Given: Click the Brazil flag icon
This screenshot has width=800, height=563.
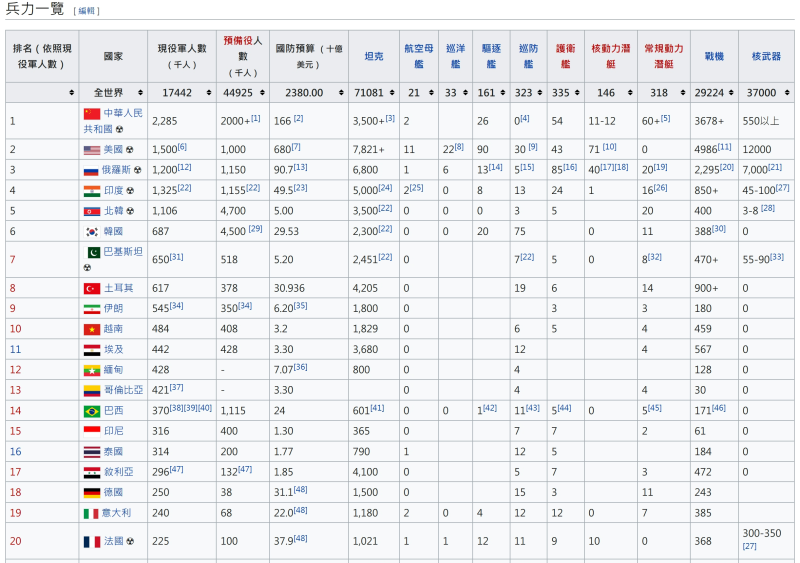Looking at the screenshot, I should 92,411.
